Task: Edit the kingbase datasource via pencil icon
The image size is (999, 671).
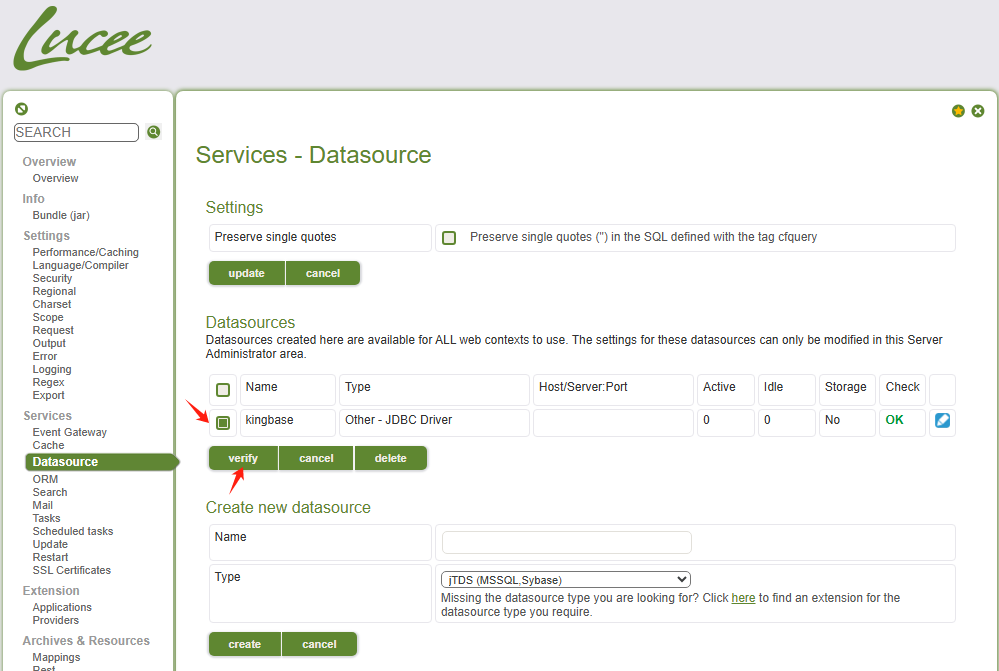Action: [x=942, y=421]
